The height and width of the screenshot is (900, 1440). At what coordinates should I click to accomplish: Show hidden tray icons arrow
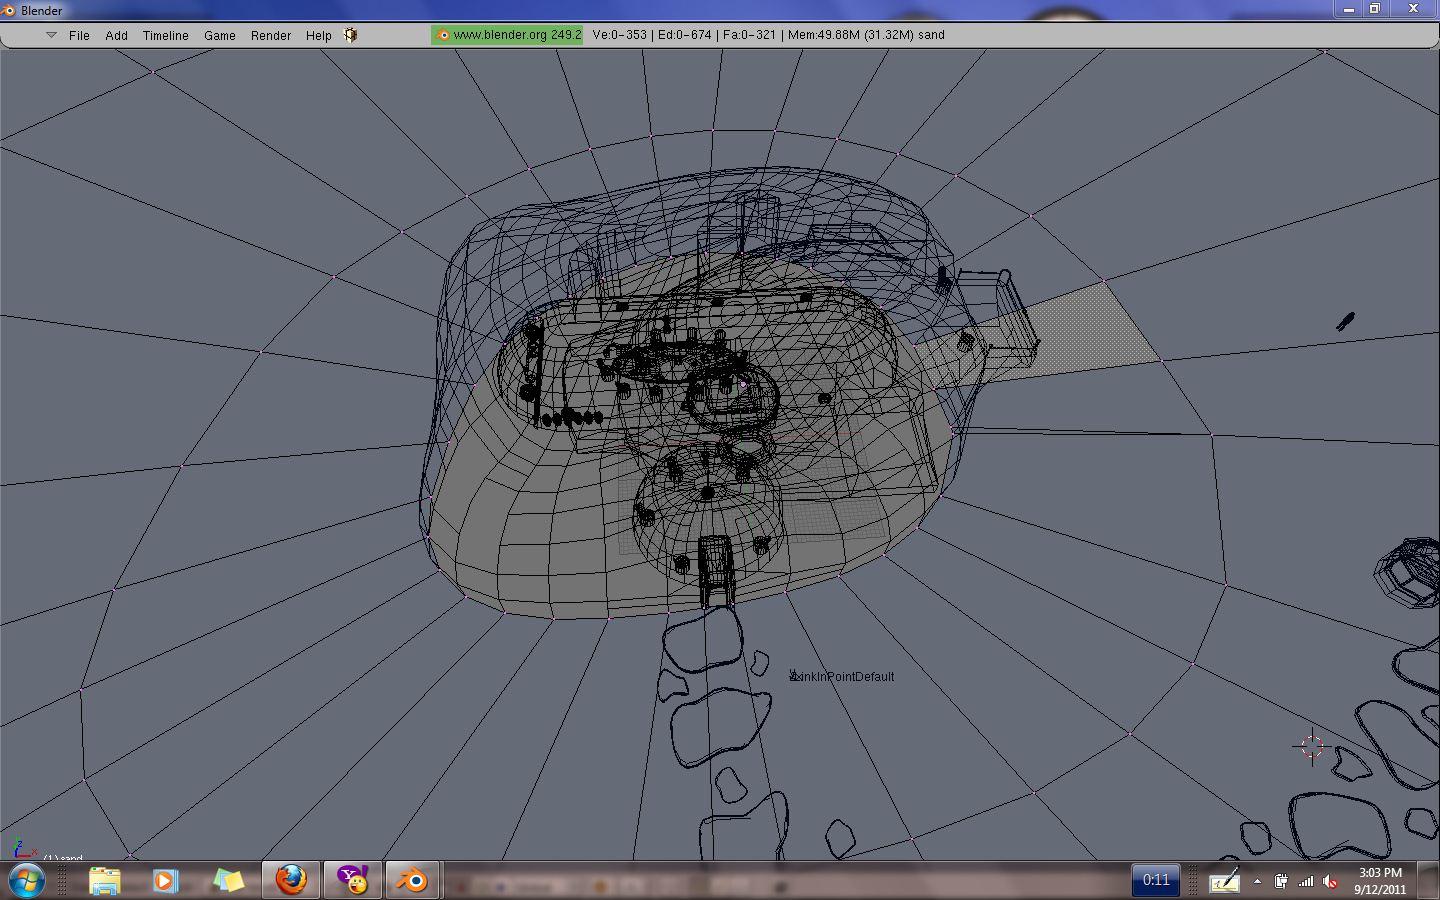point(1257,881)
